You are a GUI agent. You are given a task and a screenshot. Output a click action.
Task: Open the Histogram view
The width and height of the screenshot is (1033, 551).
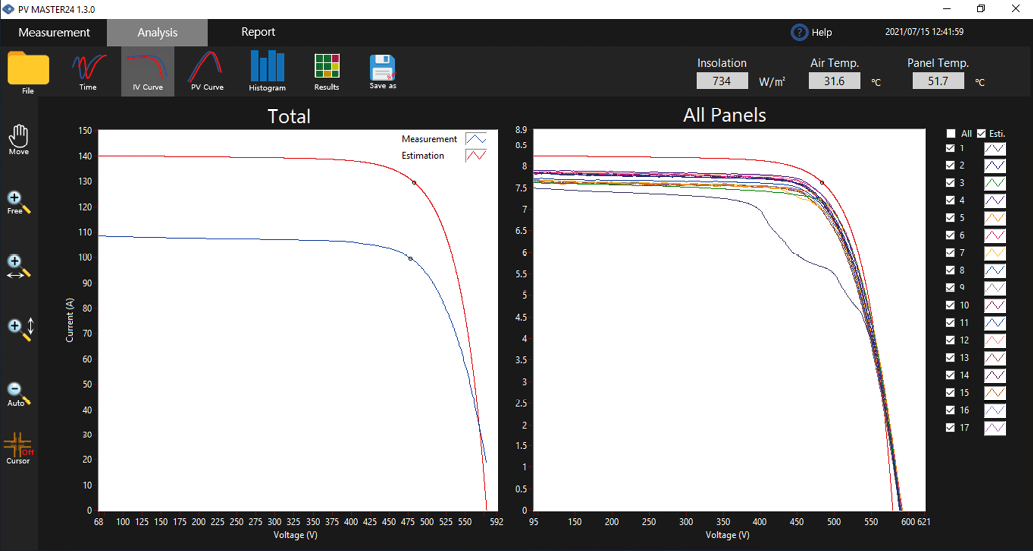click(x=267, y=69)
